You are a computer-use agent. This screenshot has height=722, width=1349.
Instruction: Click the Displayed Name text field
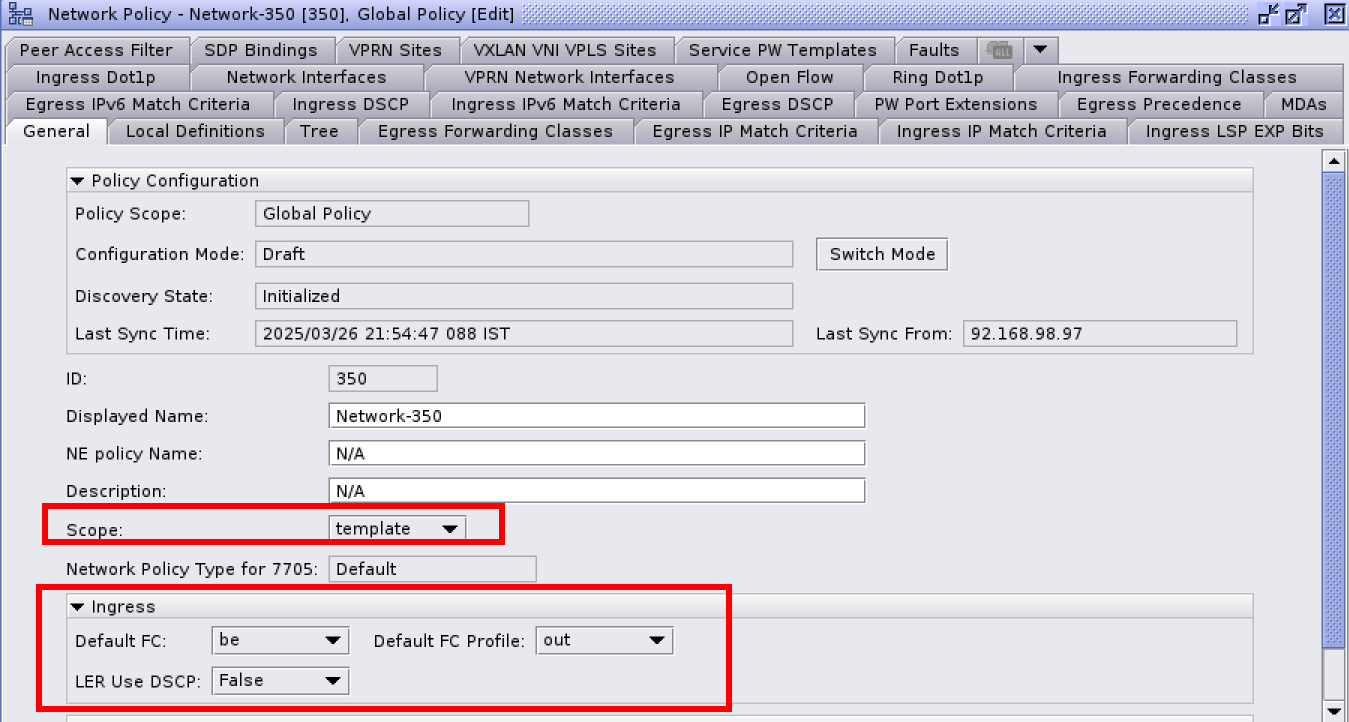tap(596, 416)
